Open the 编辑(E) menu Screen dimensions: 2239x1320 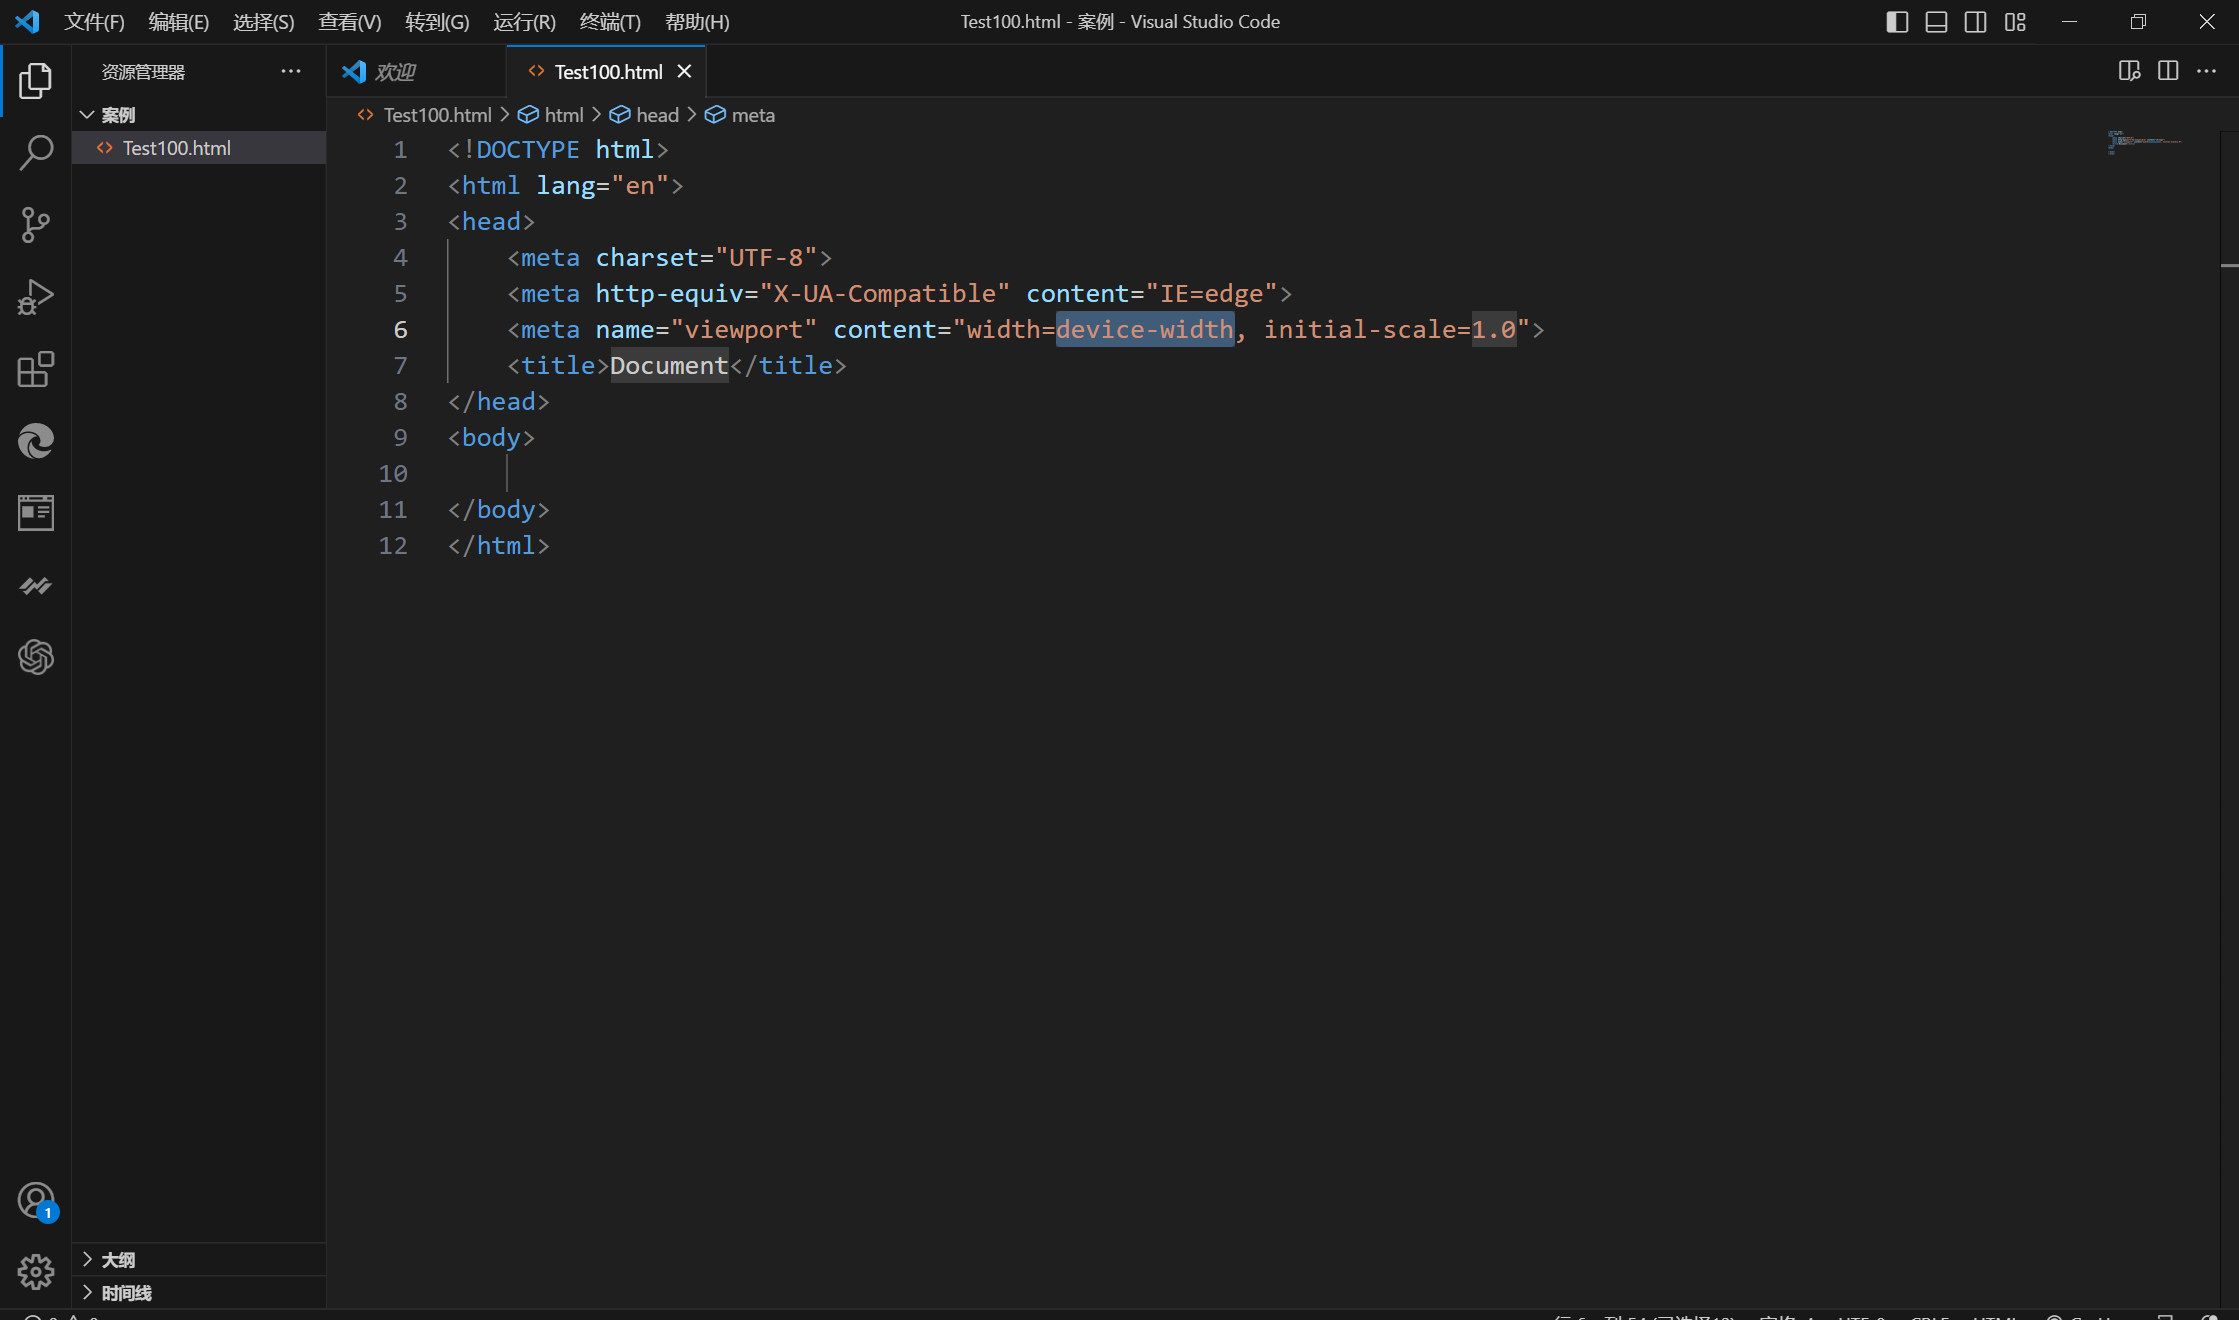(x=179, y=21)
